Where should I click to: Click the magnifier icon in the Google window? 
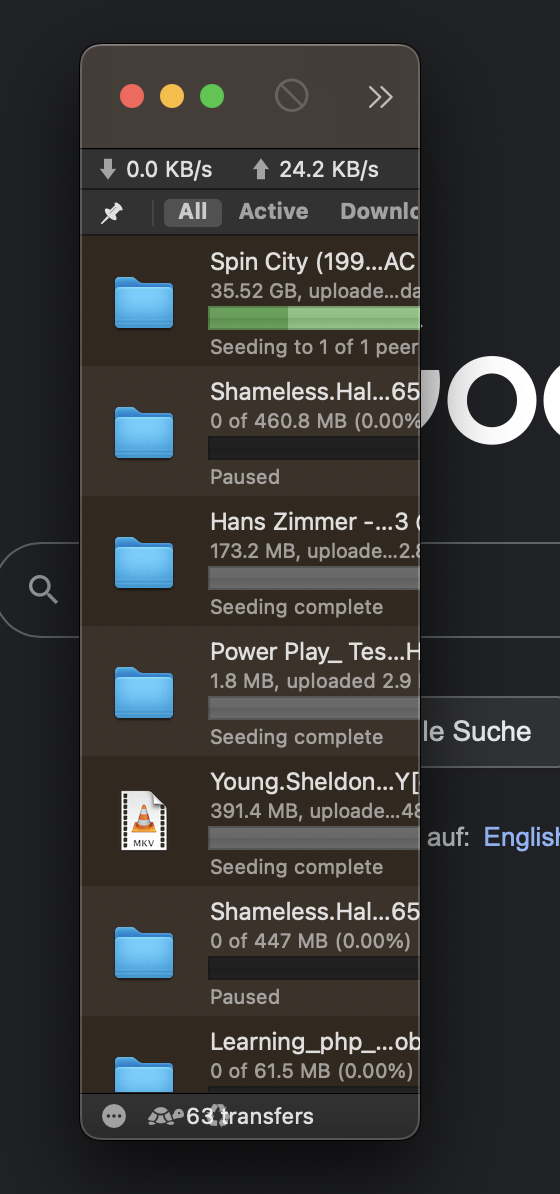point(43,589)
